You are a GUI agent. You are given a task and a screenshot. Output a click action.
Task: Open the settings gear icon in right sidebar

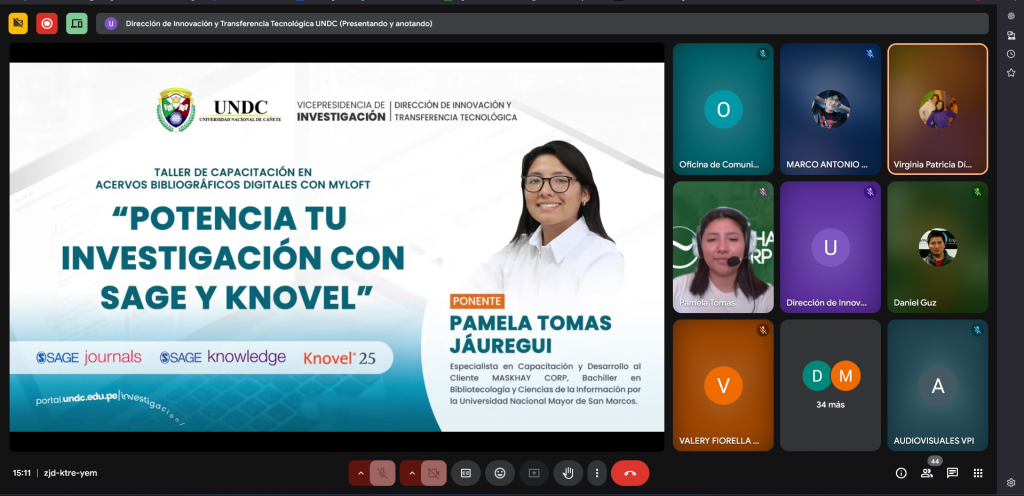click(x=1011, y=483)
